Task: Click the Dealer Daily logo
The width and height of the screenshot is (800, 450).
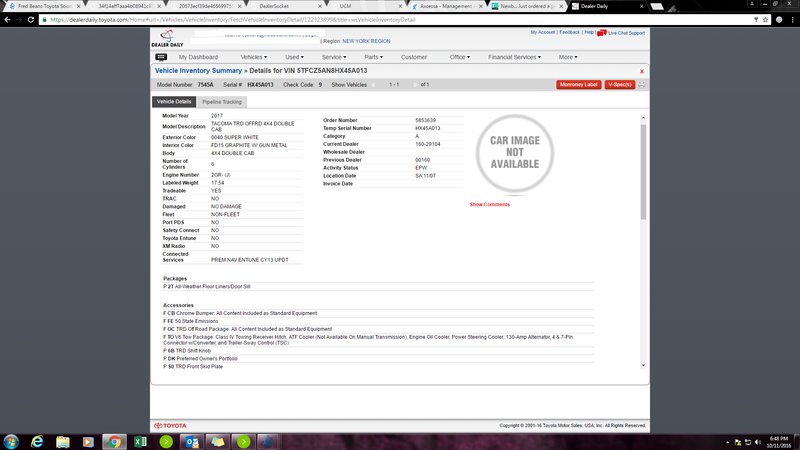Action: pyautogui.click(x=167, y=38)
